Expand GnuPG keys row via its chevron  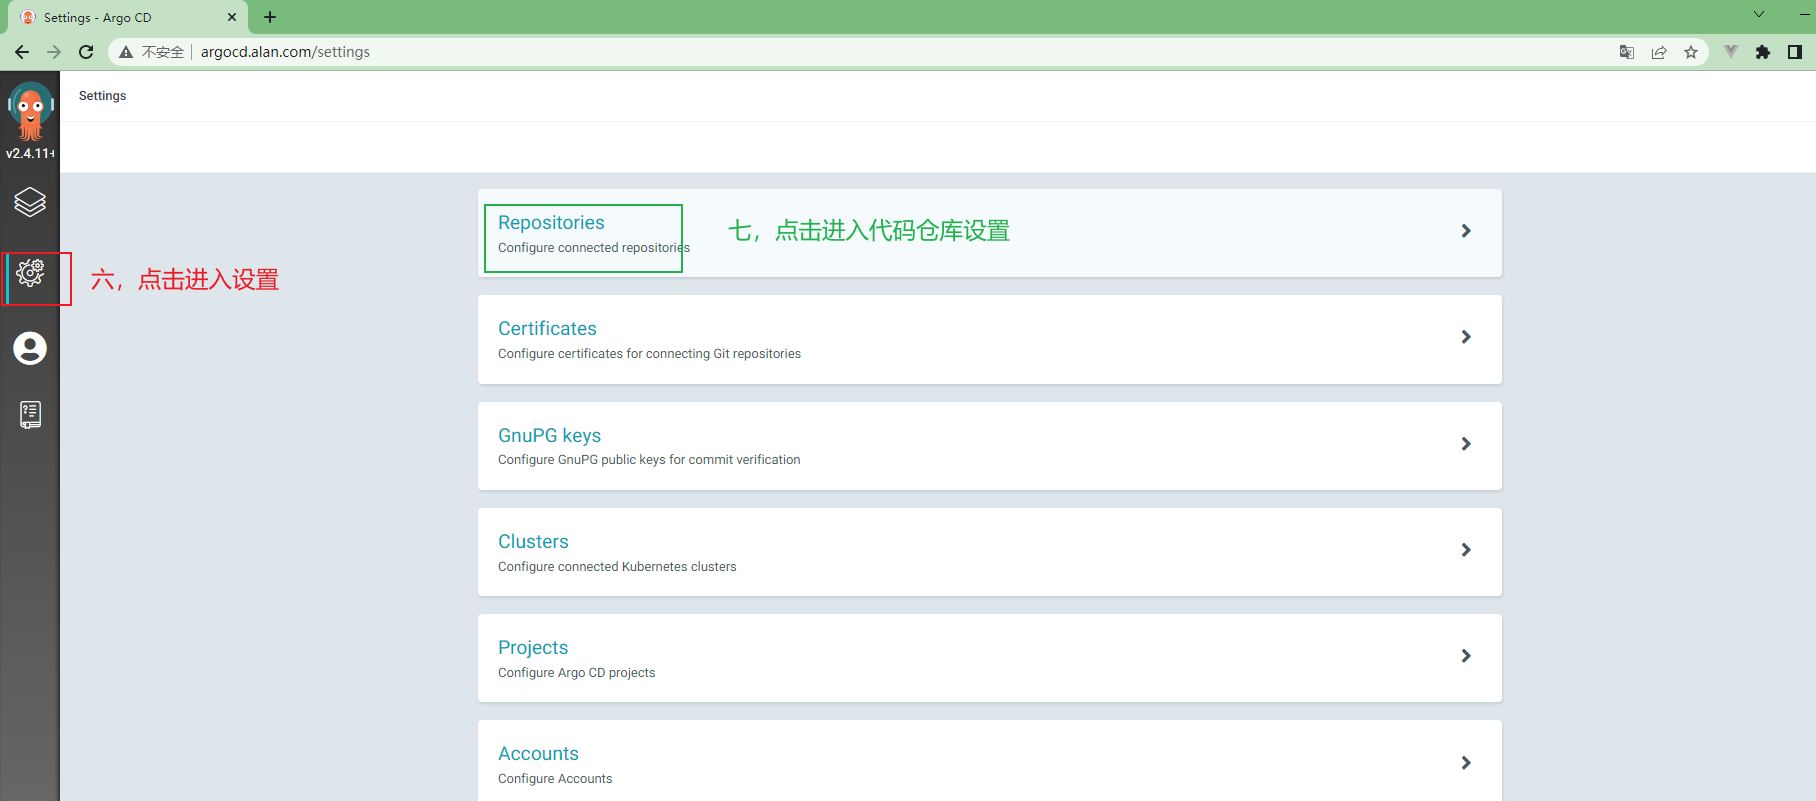(1466, 444)
